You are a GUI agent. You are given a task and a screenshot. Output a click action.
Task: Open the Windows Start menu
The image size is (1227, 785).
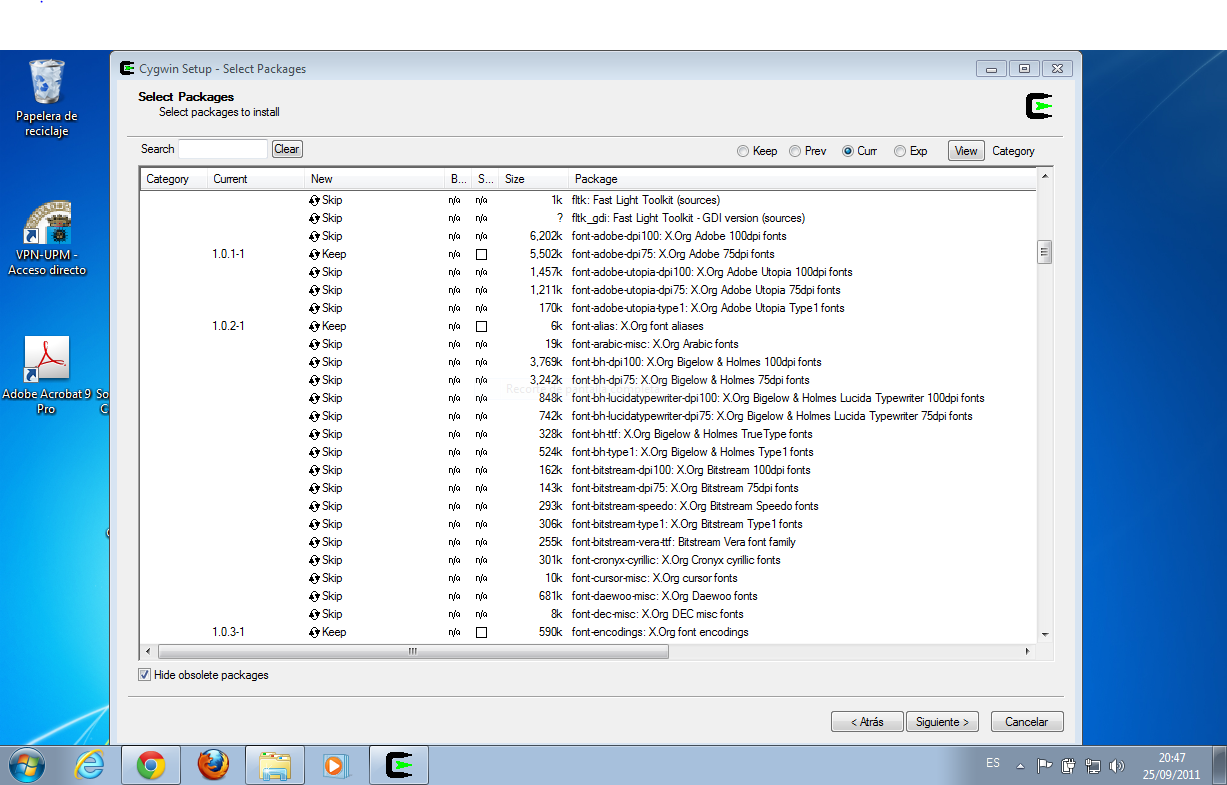coord(27,765)
